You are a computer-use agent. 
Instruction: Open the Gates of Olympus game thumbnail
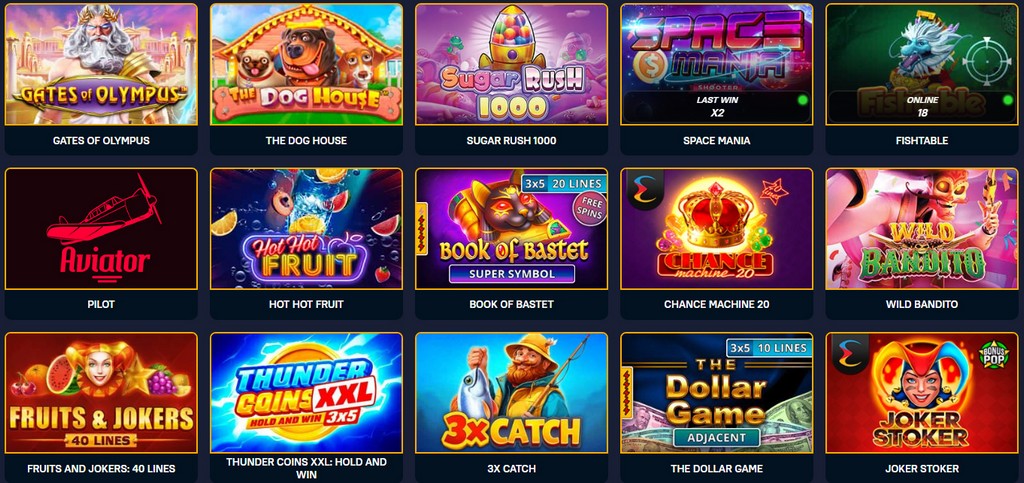(101, 64)
